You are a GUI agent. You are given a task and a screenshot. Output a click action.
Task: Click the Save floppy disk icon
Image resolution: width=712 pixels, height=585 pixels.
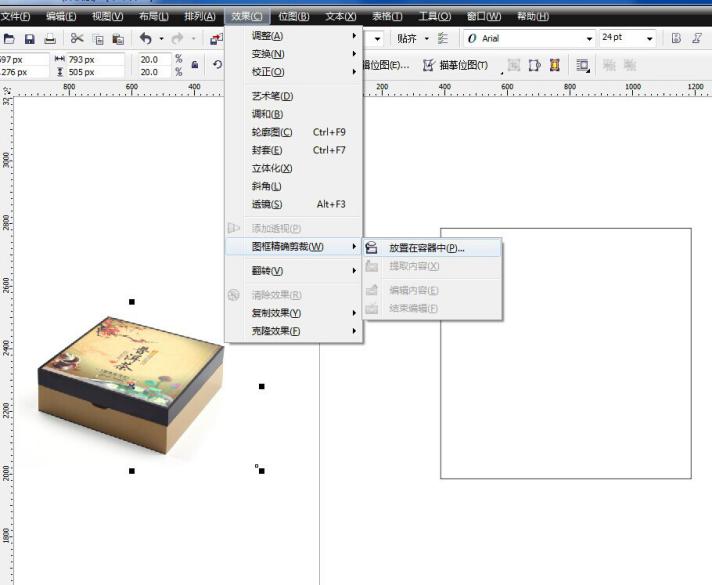[30, 39]
